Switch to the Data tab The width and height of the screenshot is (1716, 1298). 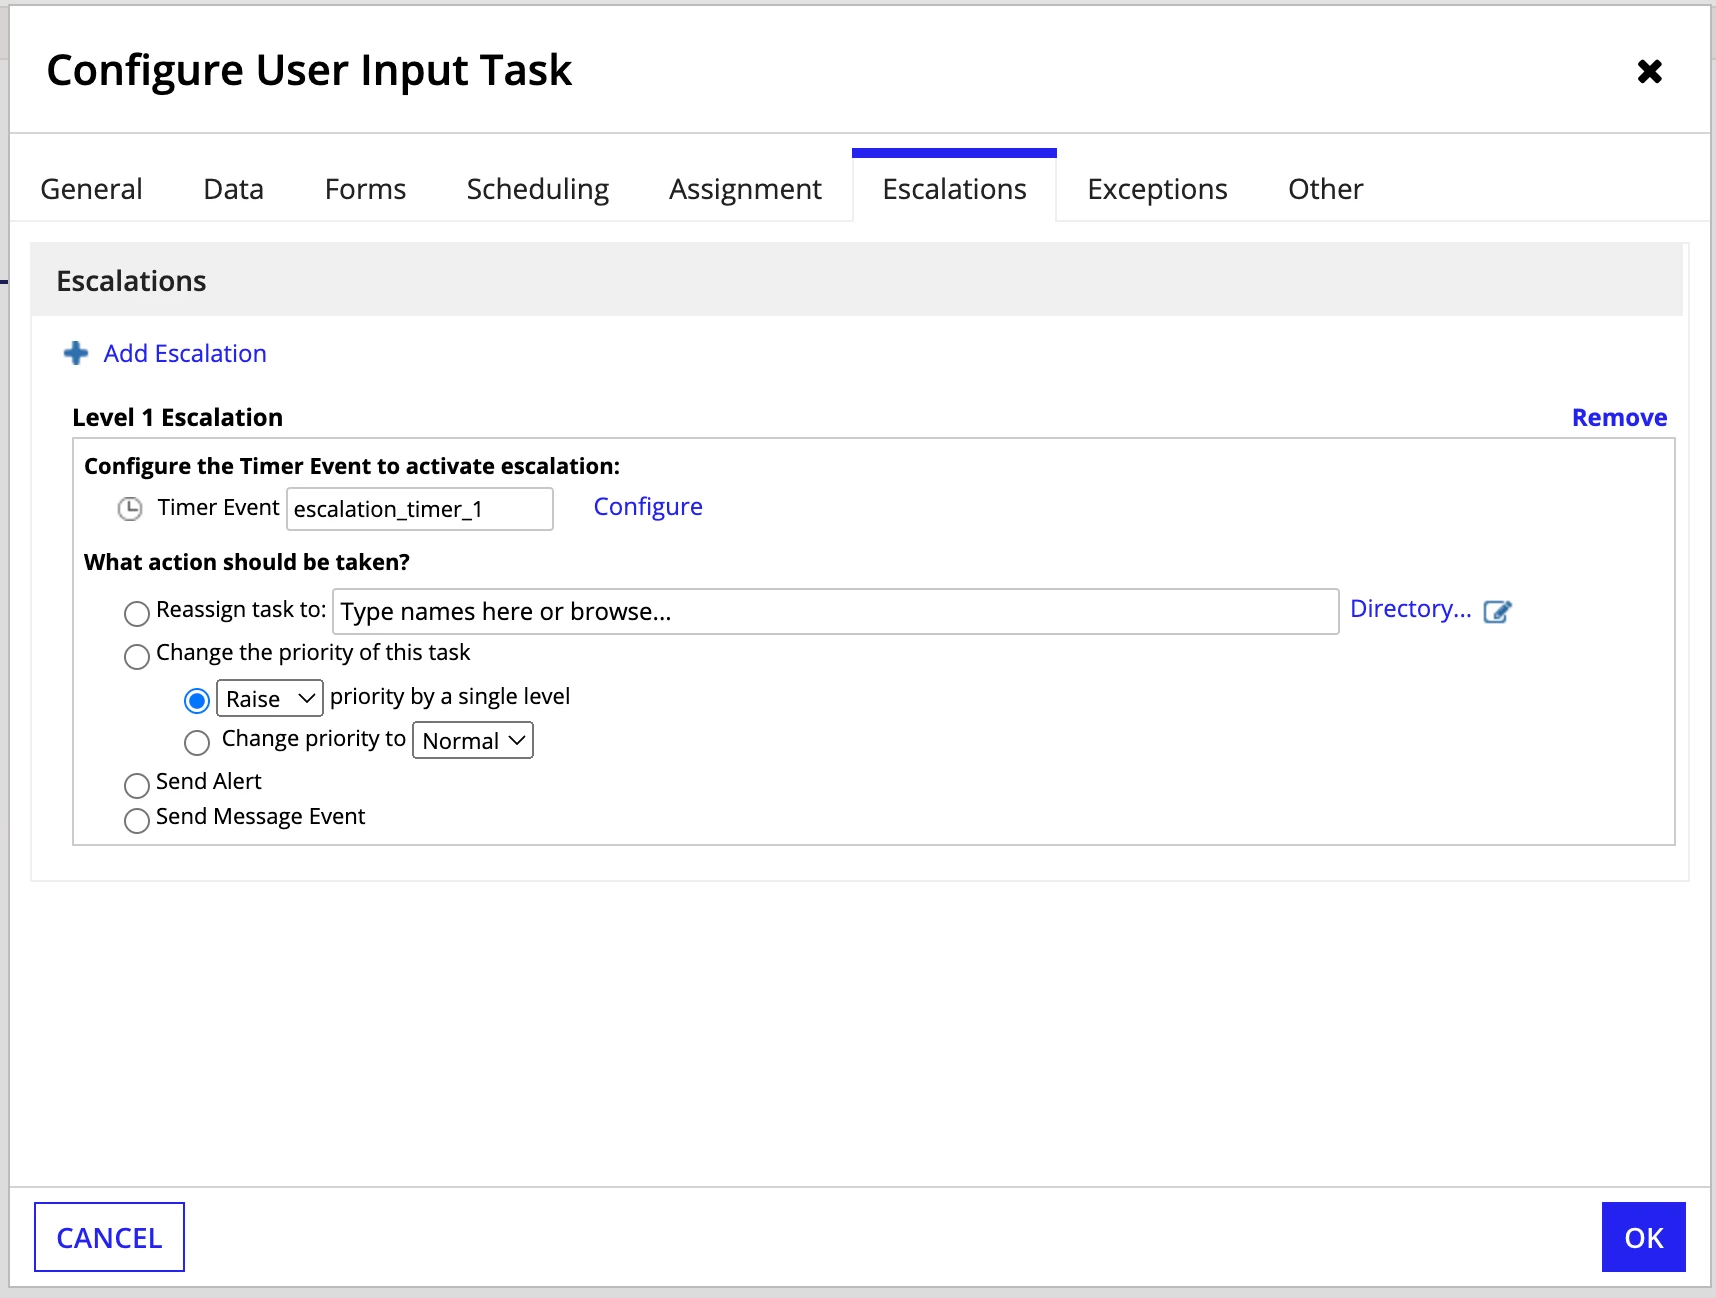[233, 189]
